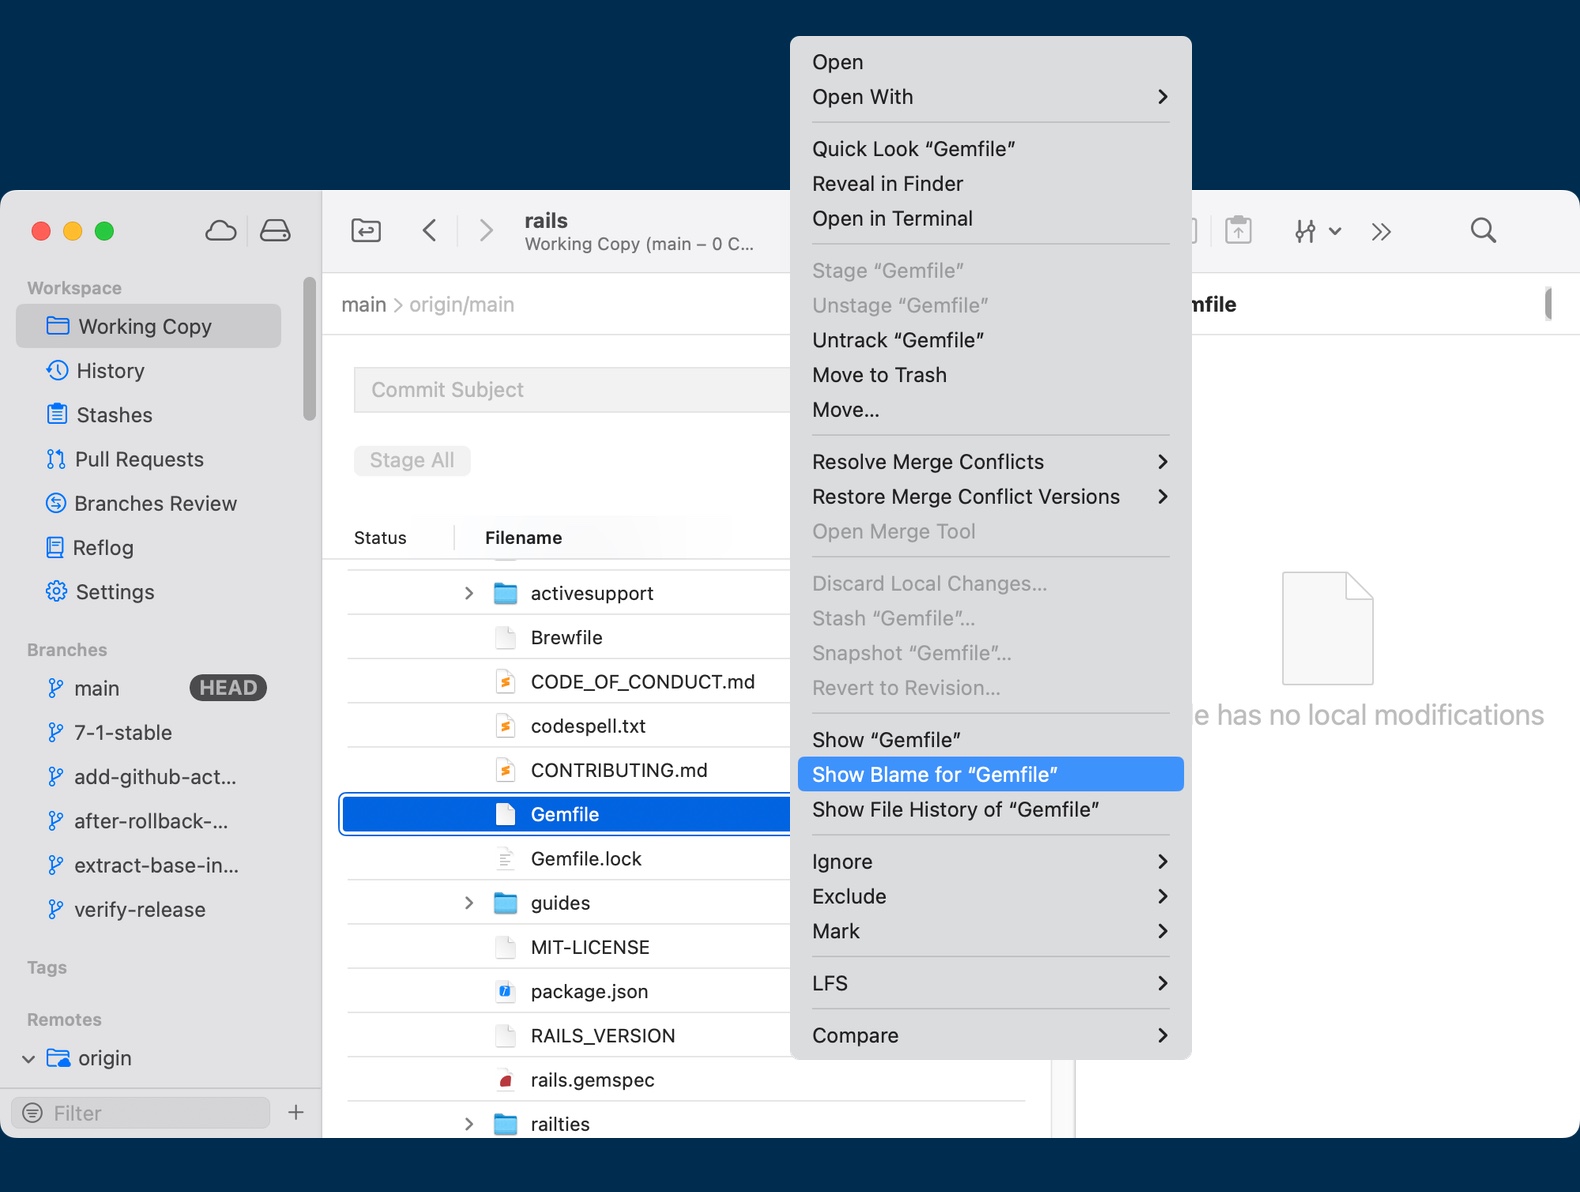The image size is (1580, 1192).
Task: Open the History view in sidebar
Action: [x=110, y=371]
